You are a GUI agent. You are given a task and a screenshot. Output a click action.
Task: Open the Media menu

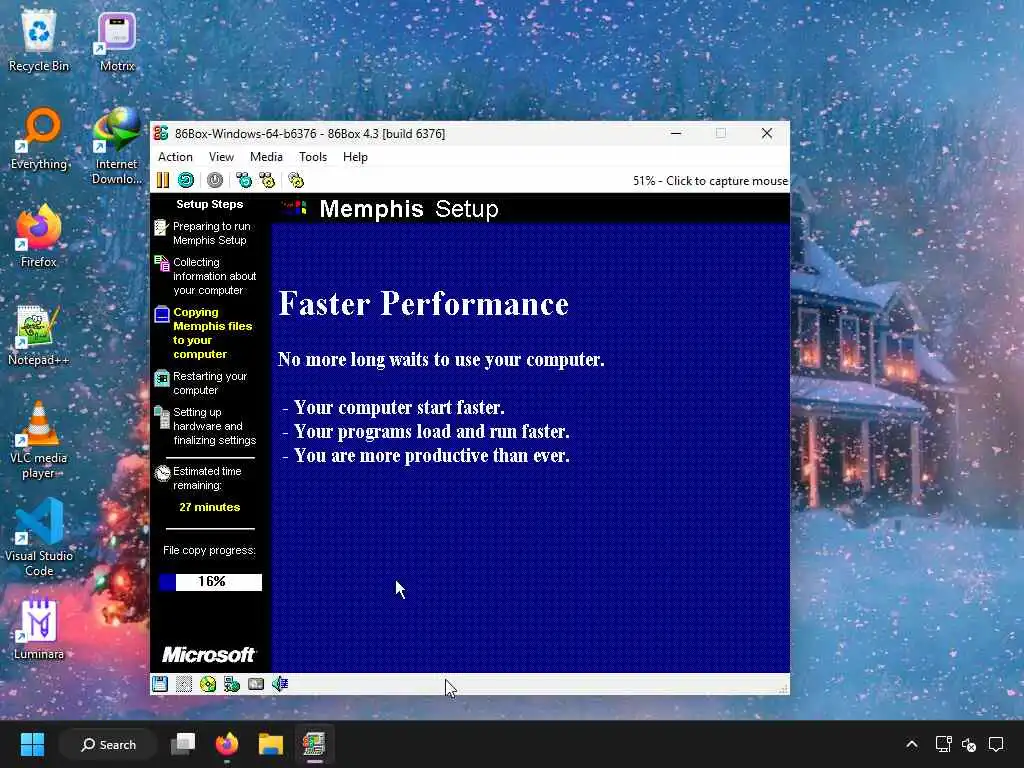(266, 157)
